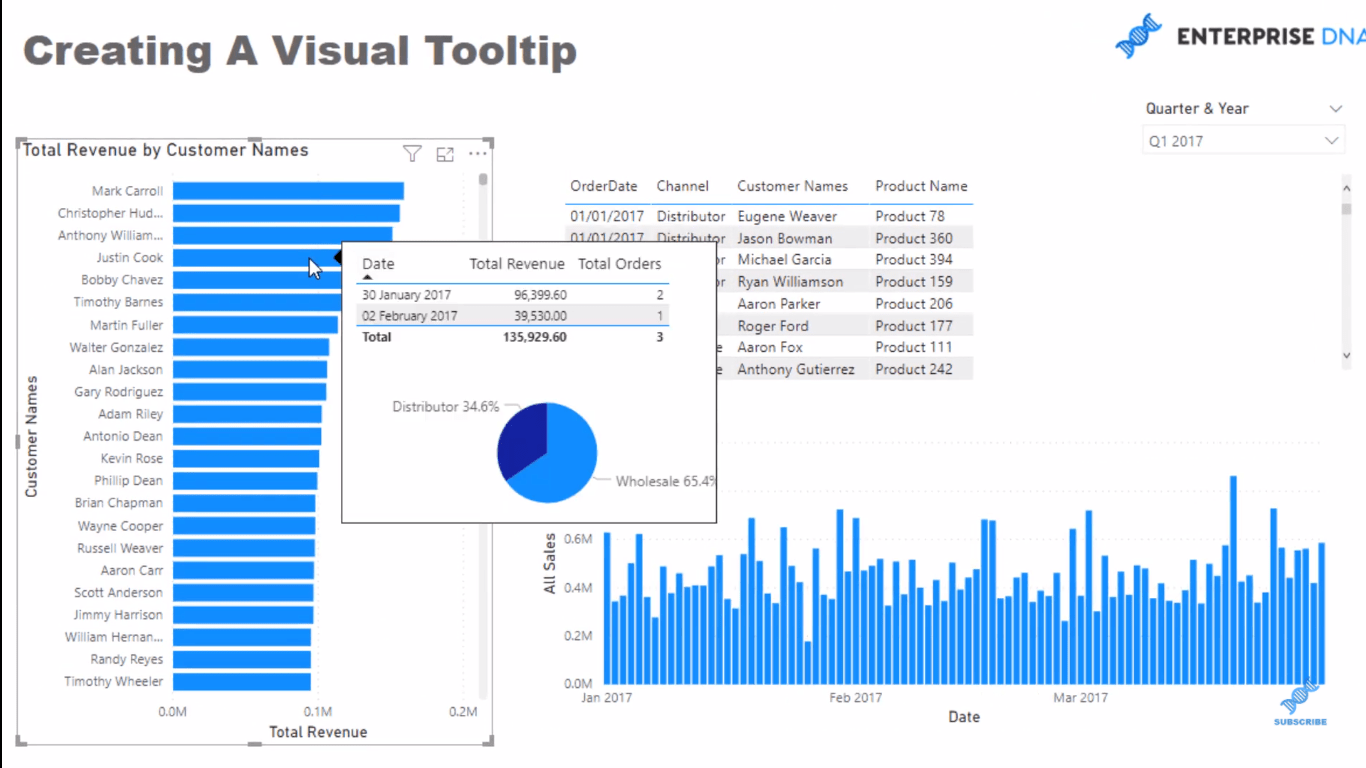Click the Product 394 cell

(x=914, y=260)
